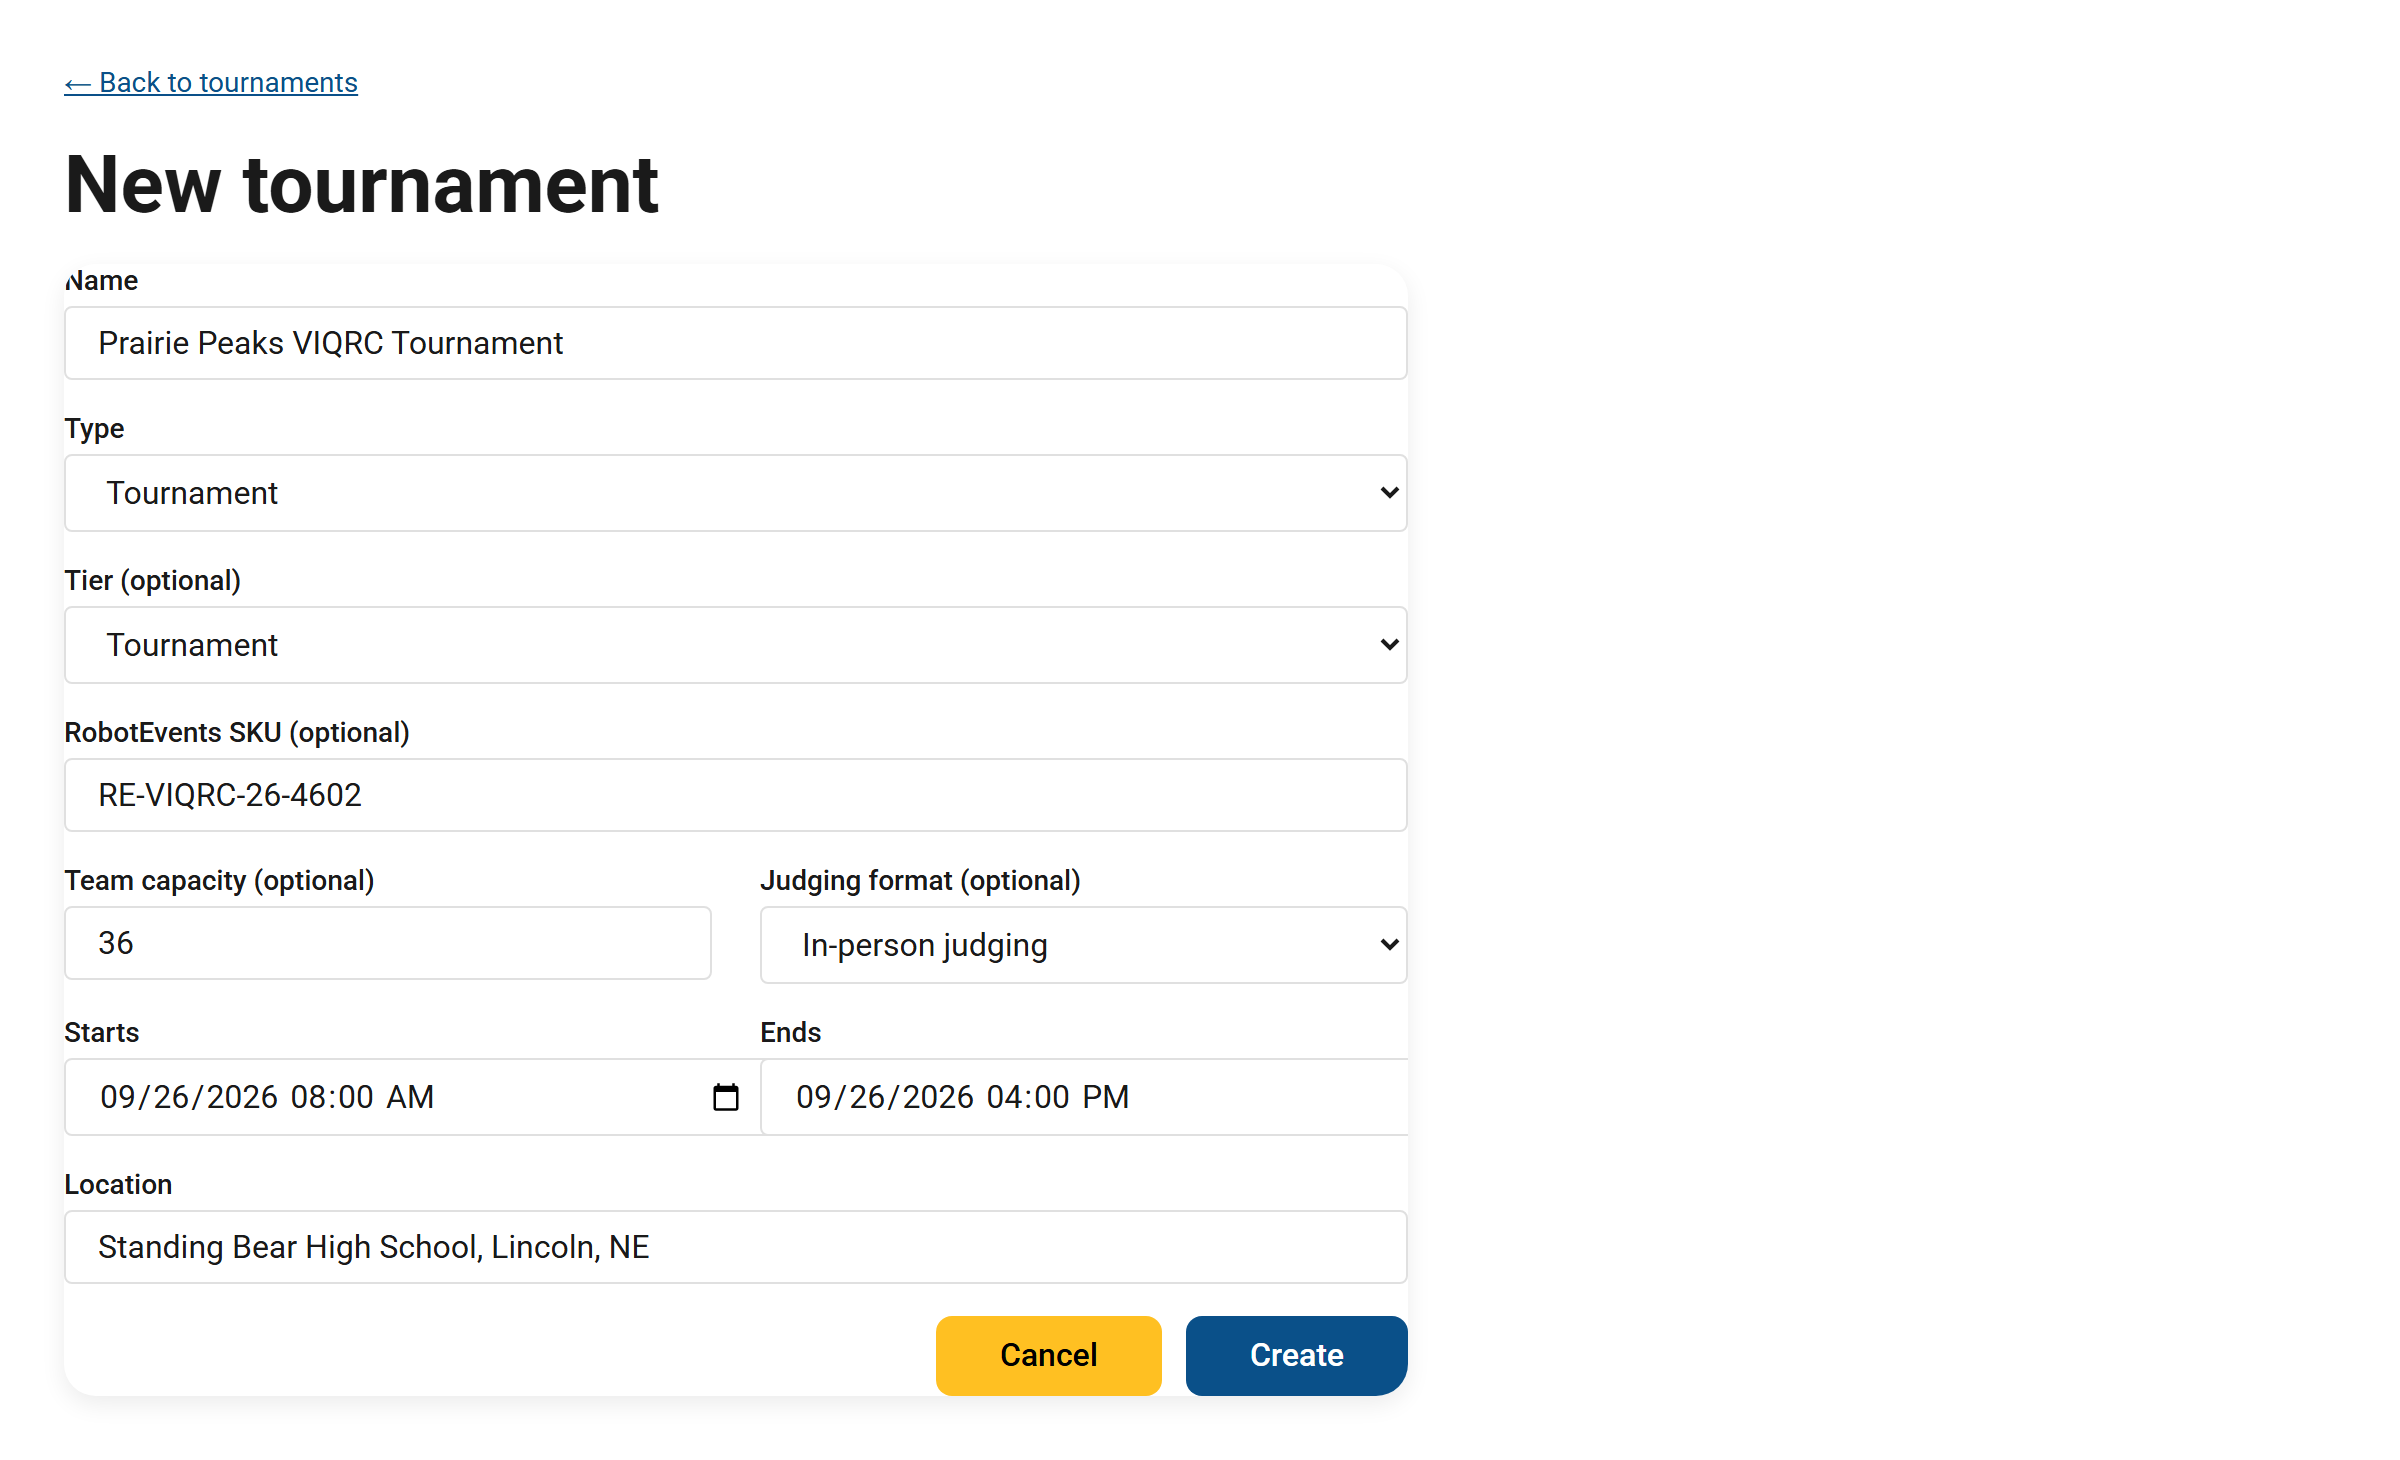Open the Type dropdown
Viewport: 2400px width, 1460px height.
pos(736,493)
